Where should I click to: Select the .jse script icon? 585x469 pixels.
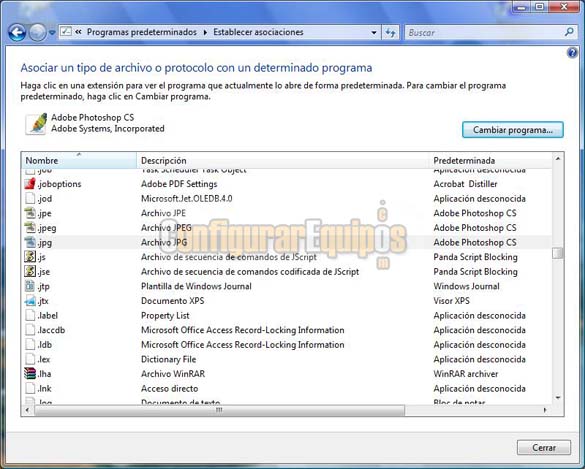[30, 271]
